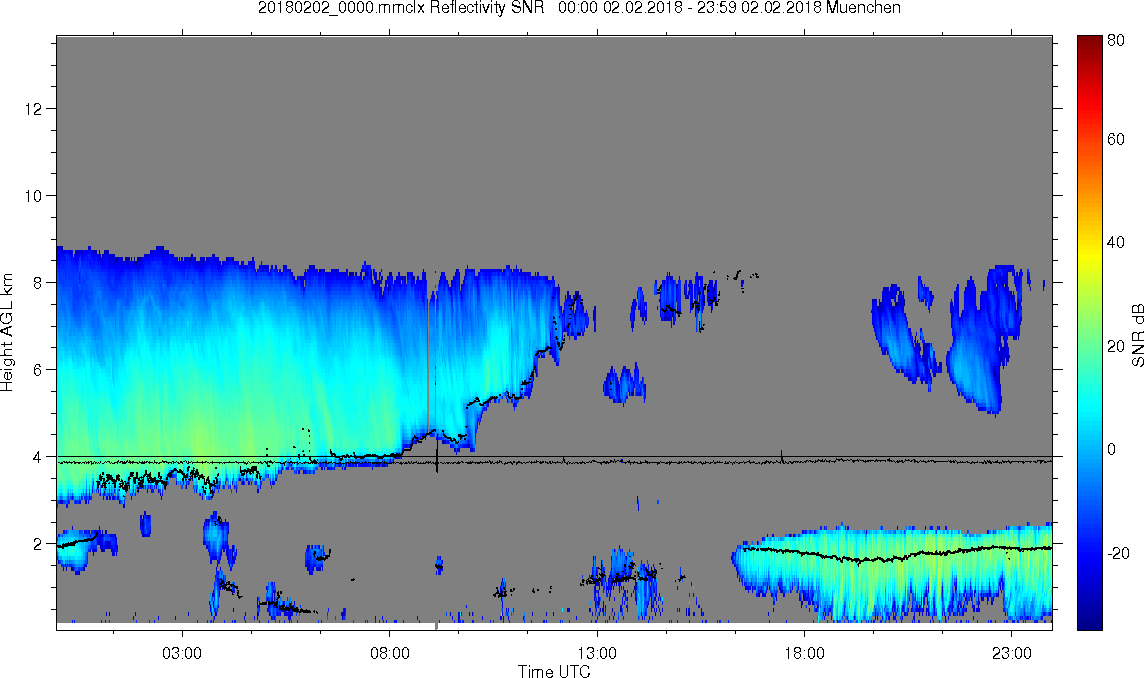Click the height tick label '2'

[38, 544]
